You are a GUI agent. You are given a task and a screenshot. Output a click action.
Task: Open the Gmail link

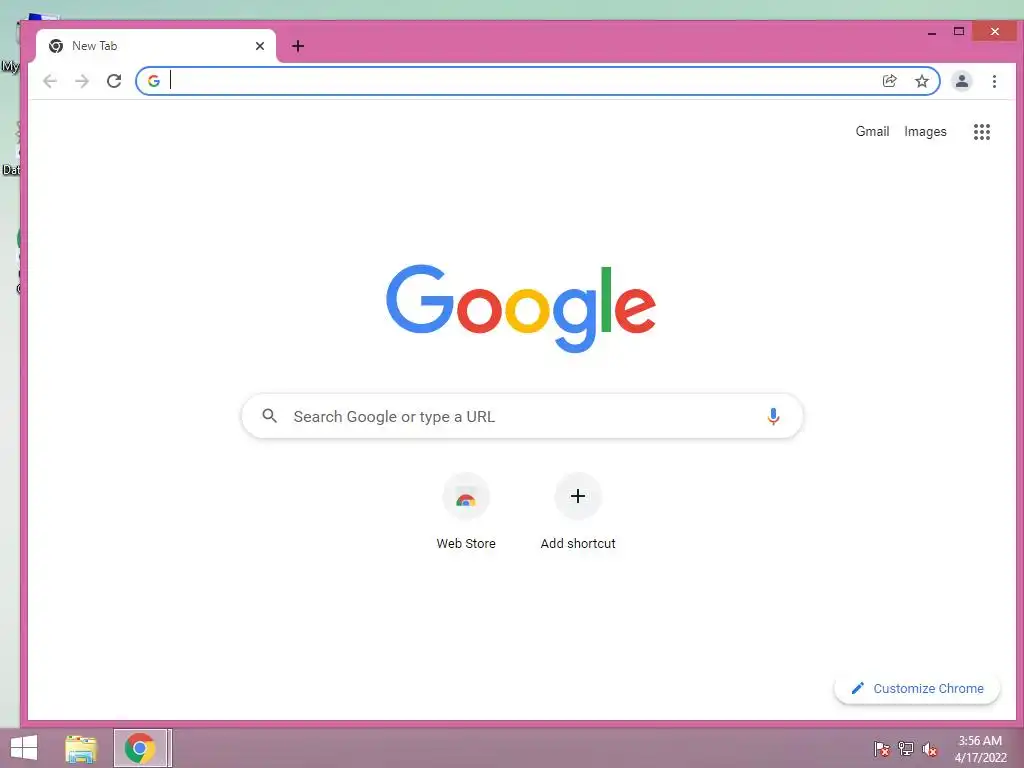coord(872,131)
